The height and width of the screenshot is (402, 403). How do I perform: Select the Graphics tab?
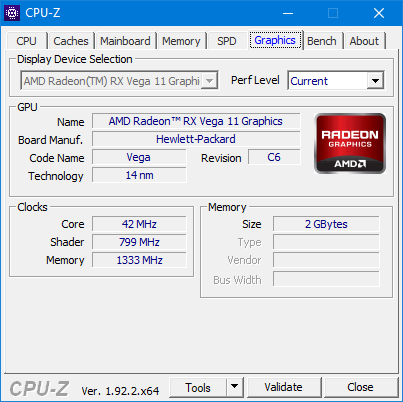[x=275, y=40]
